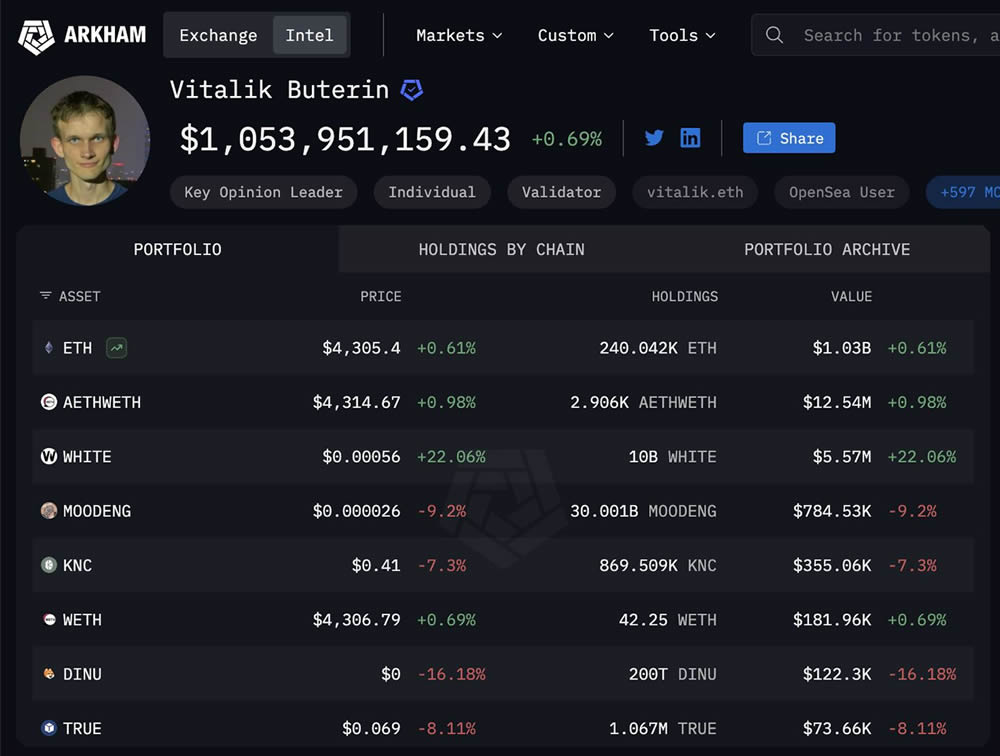Viewport: 1000px width, 756px height.
Task: Click the blue Share button
Action: pos(789,138)
